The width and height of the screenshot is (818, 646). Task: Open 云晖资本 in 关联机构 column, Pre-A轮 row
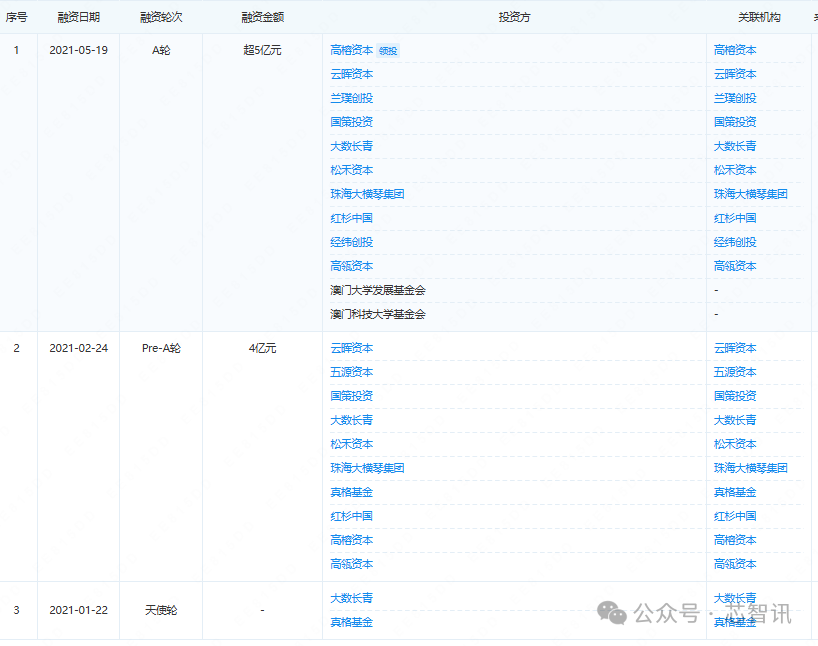(x=735, y=348)
